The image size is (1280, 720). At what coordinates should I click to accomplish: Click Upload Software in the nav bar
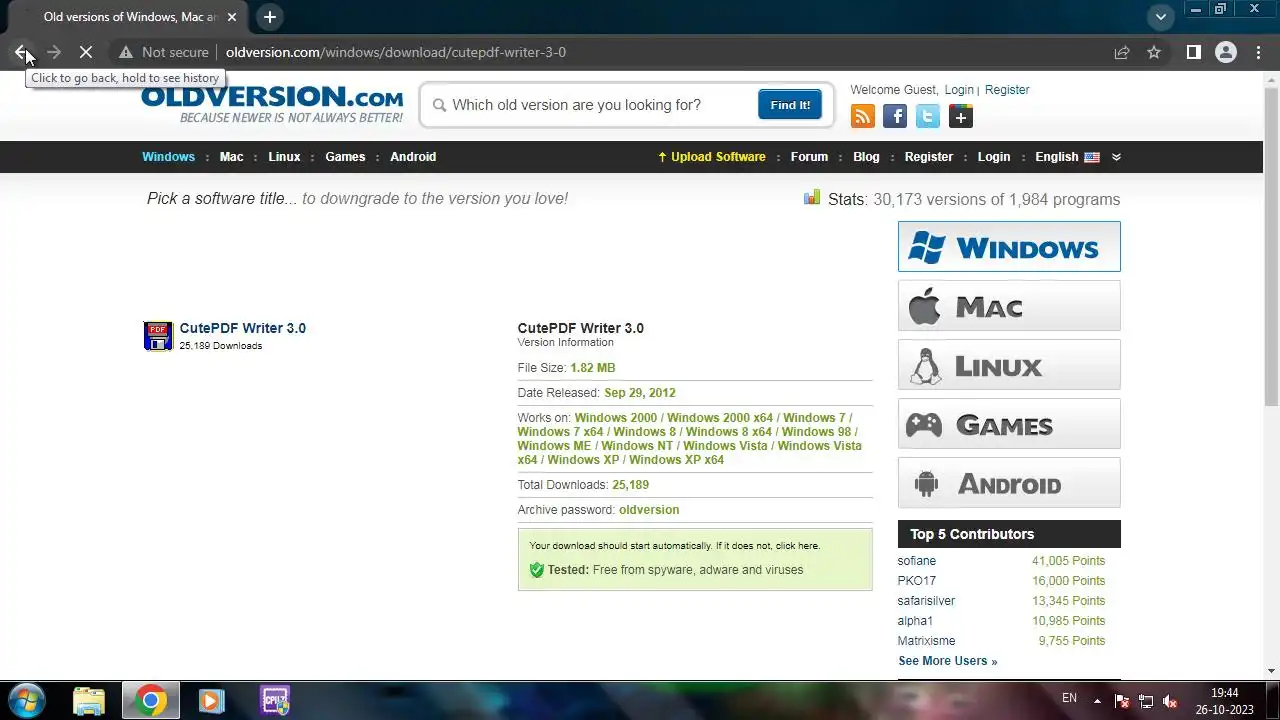pos(711,157)
